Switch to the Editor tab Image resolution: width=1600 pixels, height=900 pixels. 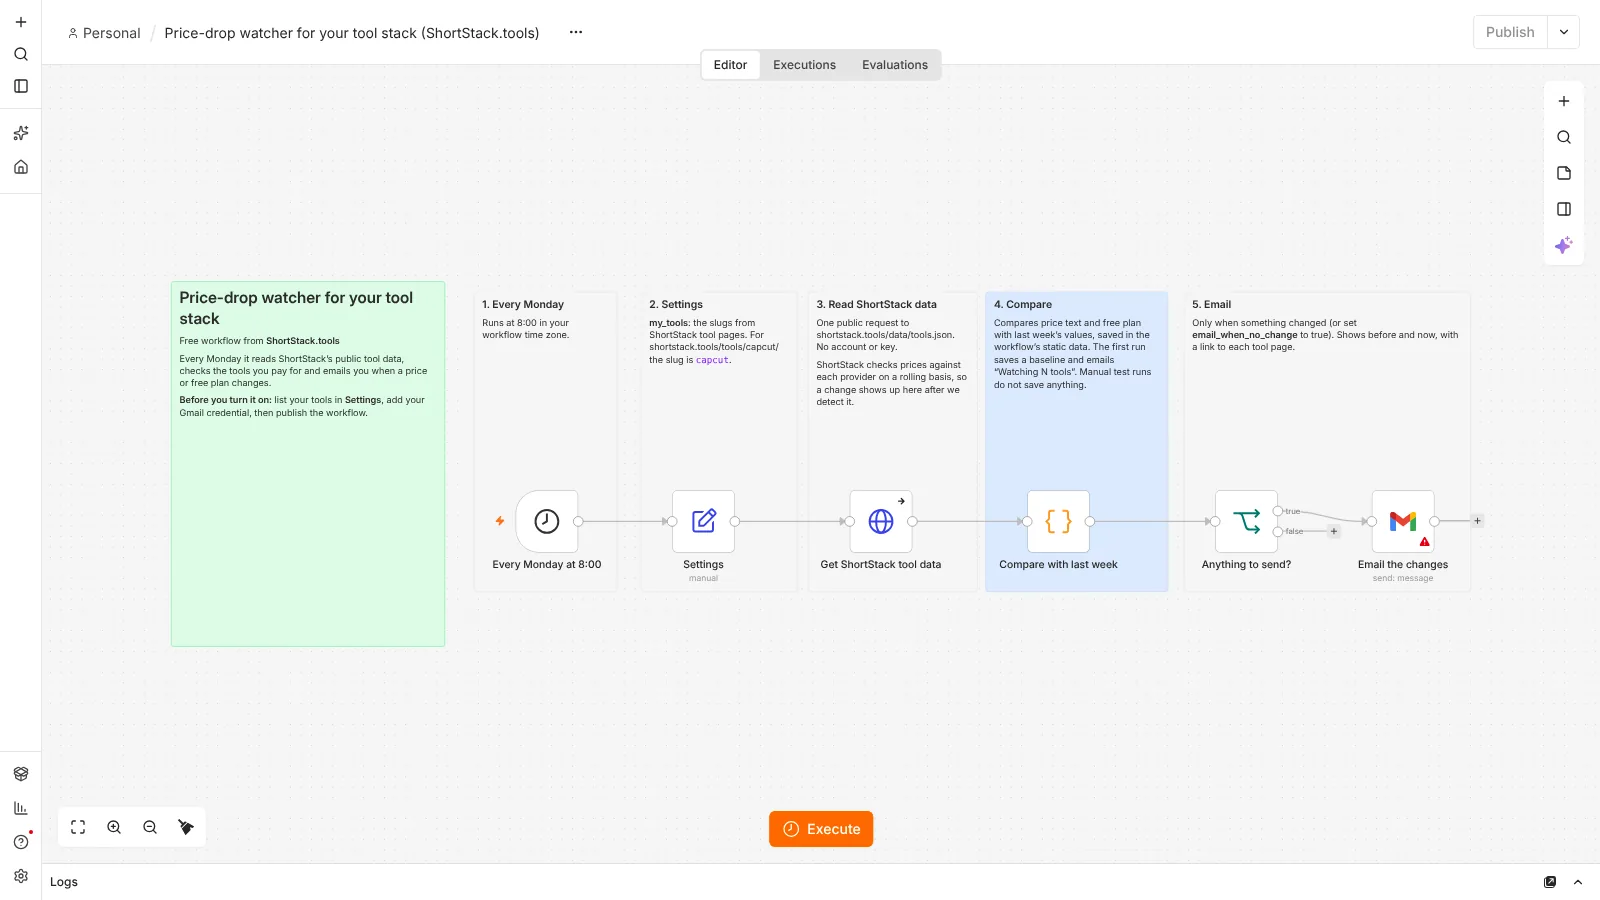(x=730, y=65)
